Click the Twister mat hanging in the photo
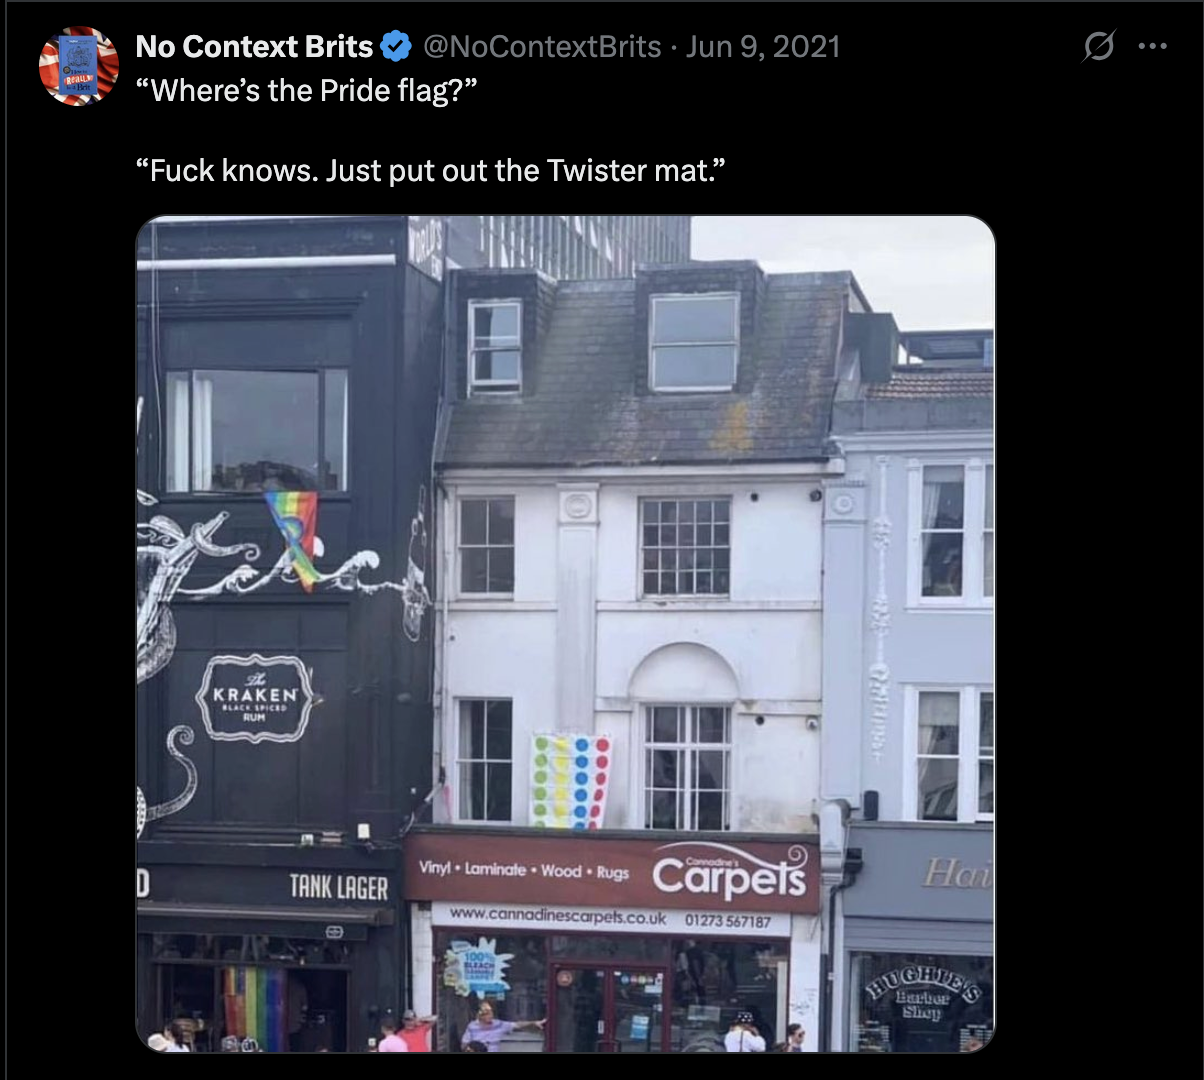Viewport: 1204px width, 1080px height. 570,780
